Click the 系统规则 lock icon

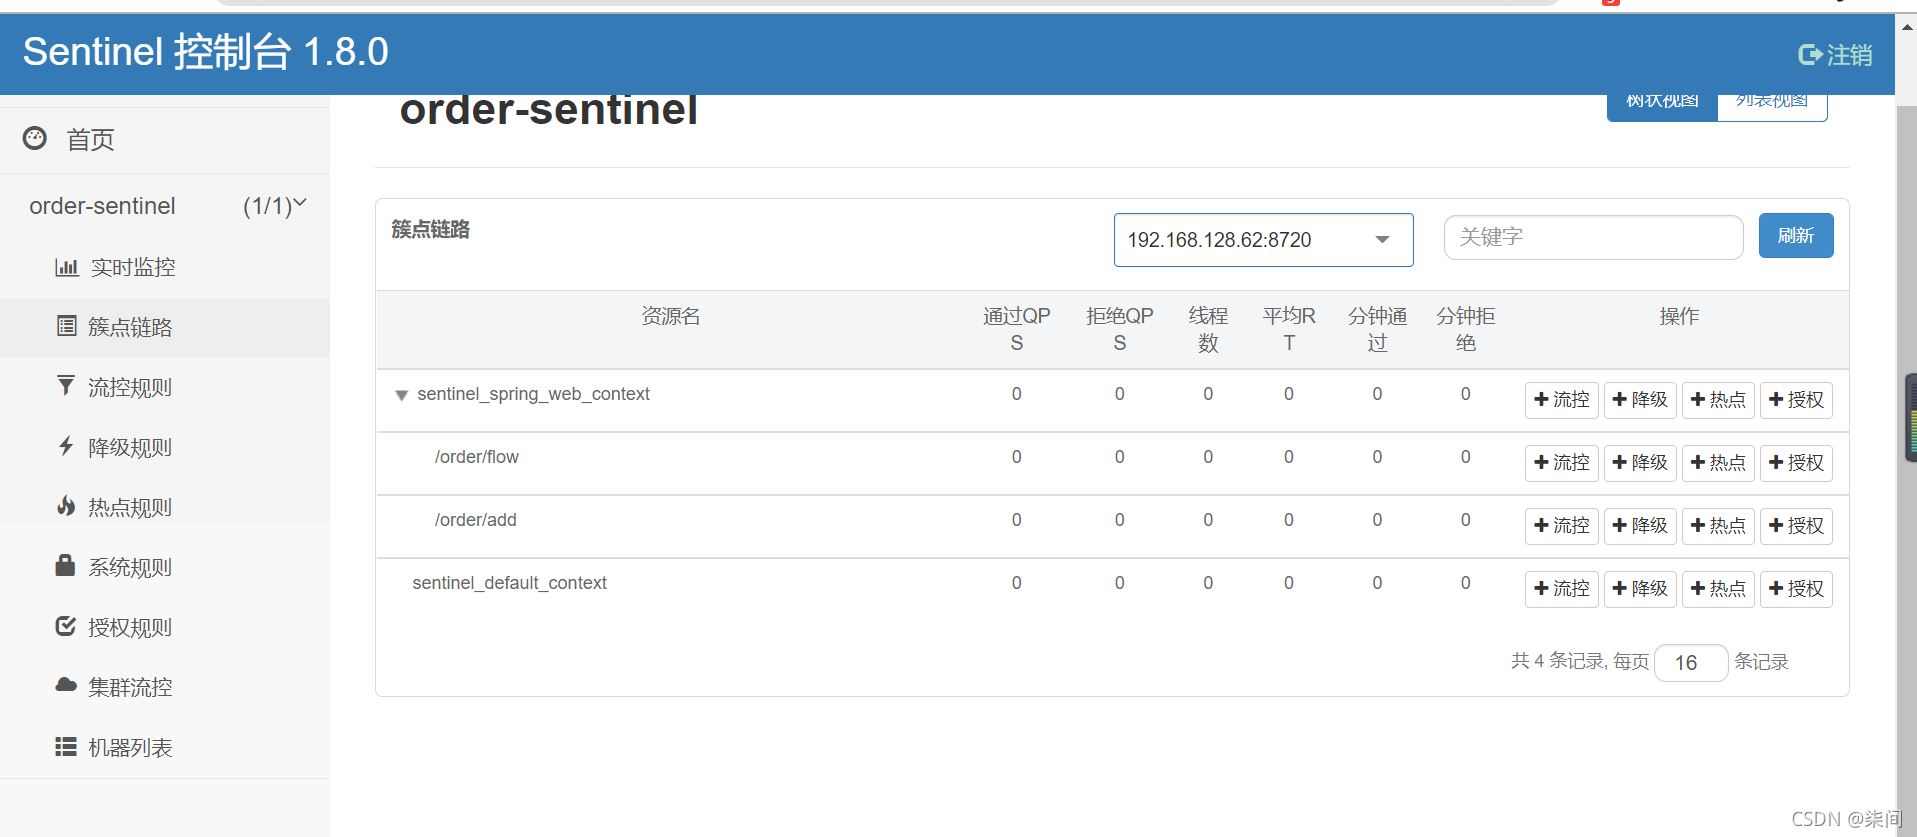[x=65, y=565]
